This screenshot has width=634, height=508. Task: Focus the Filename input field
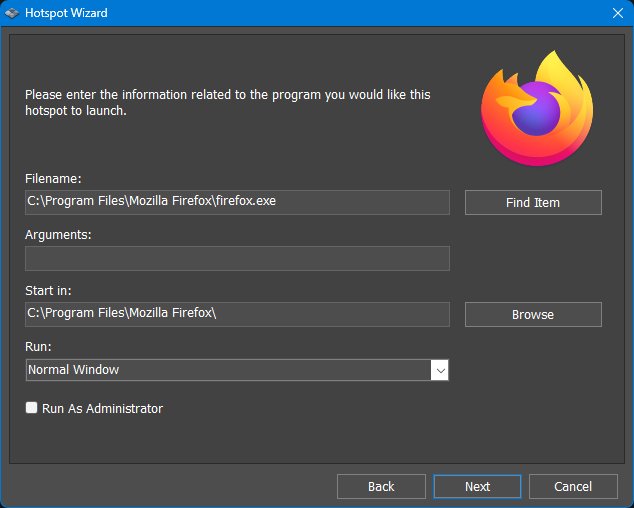tap(237, 202)
